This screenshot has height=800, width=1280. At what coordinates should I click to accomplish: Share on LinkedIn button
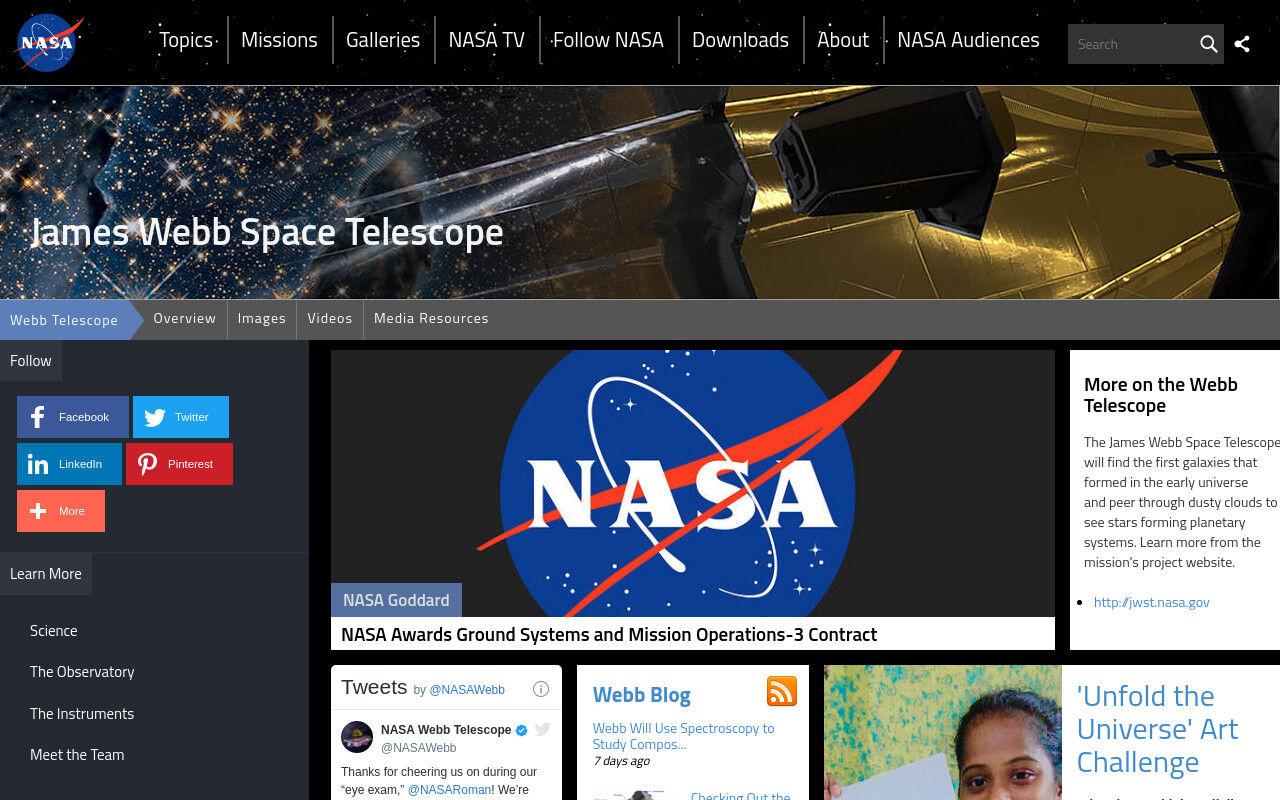pyautogui.click(x=69, y=464)
